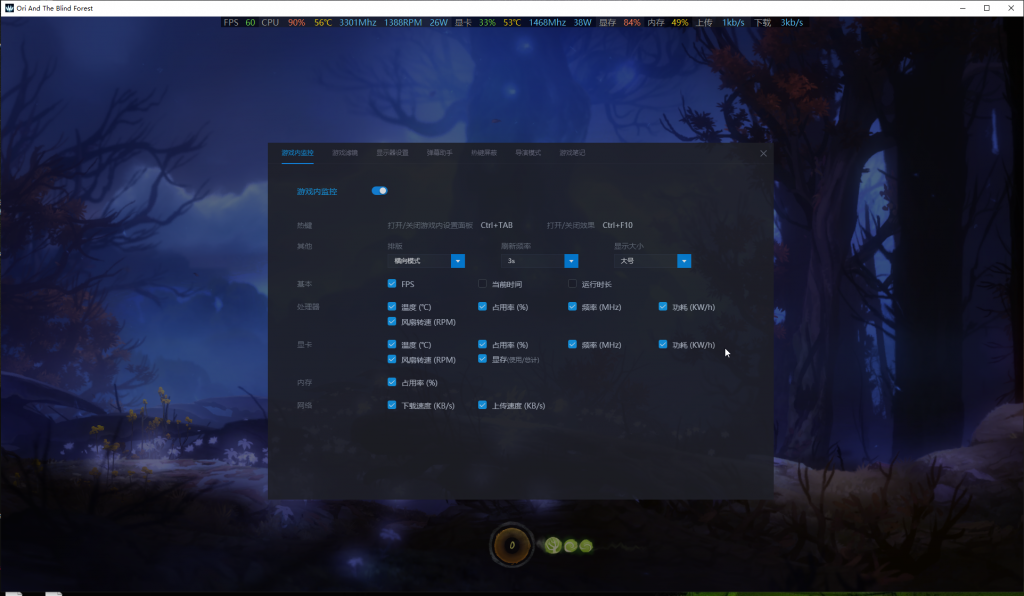This screenshot has width=1024, height=596.
Task: Uncheck the 上传速度 (KB/s) checkbox
Action: click(482, 405)
